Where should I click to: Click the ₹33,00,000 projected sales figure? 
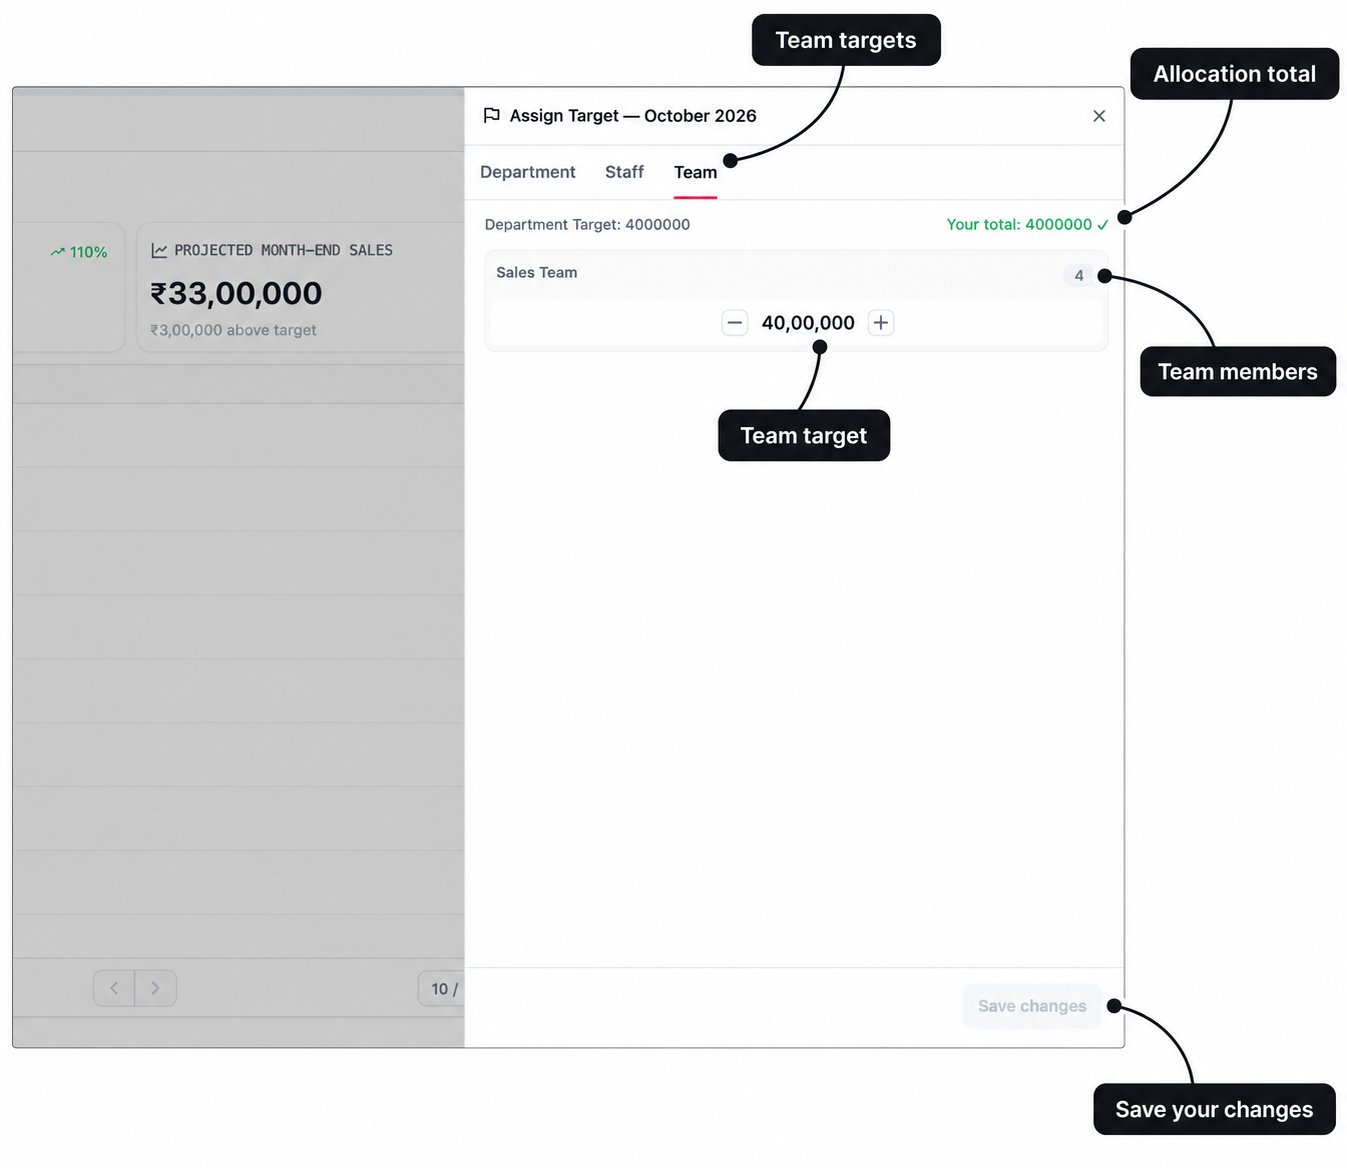click(236, 293)
